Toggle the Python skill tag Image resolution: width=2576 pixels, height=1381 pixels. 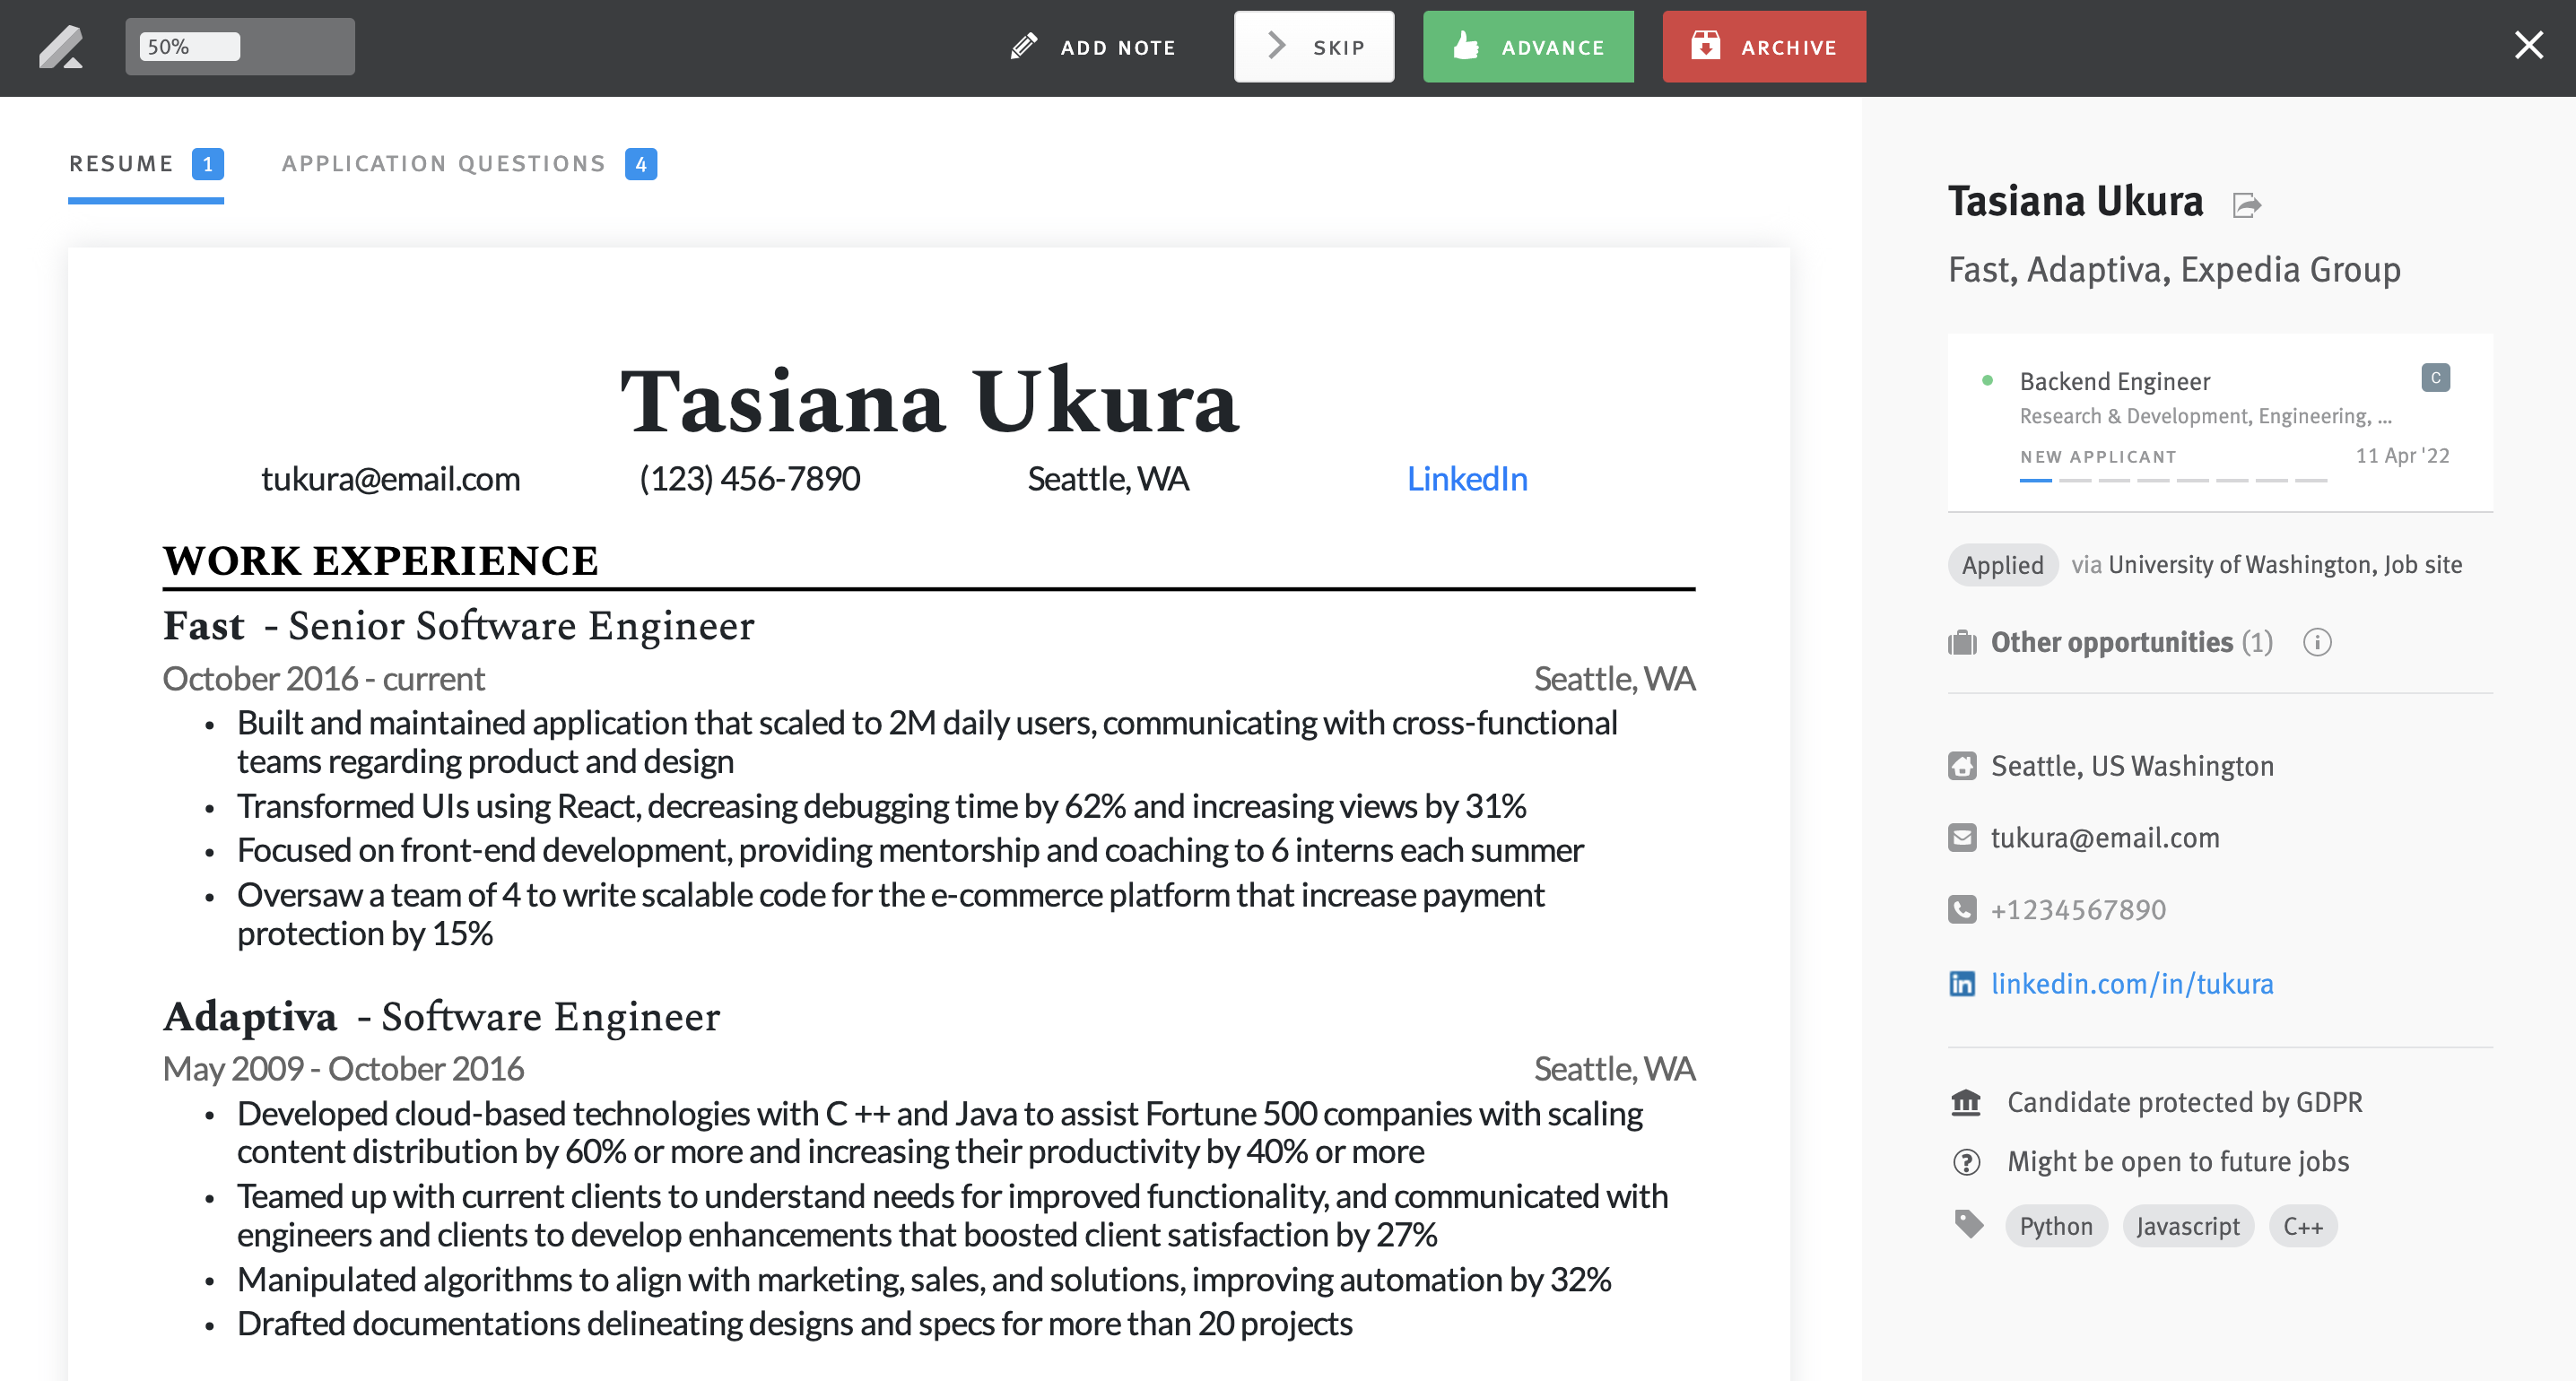point(2056,1226)
